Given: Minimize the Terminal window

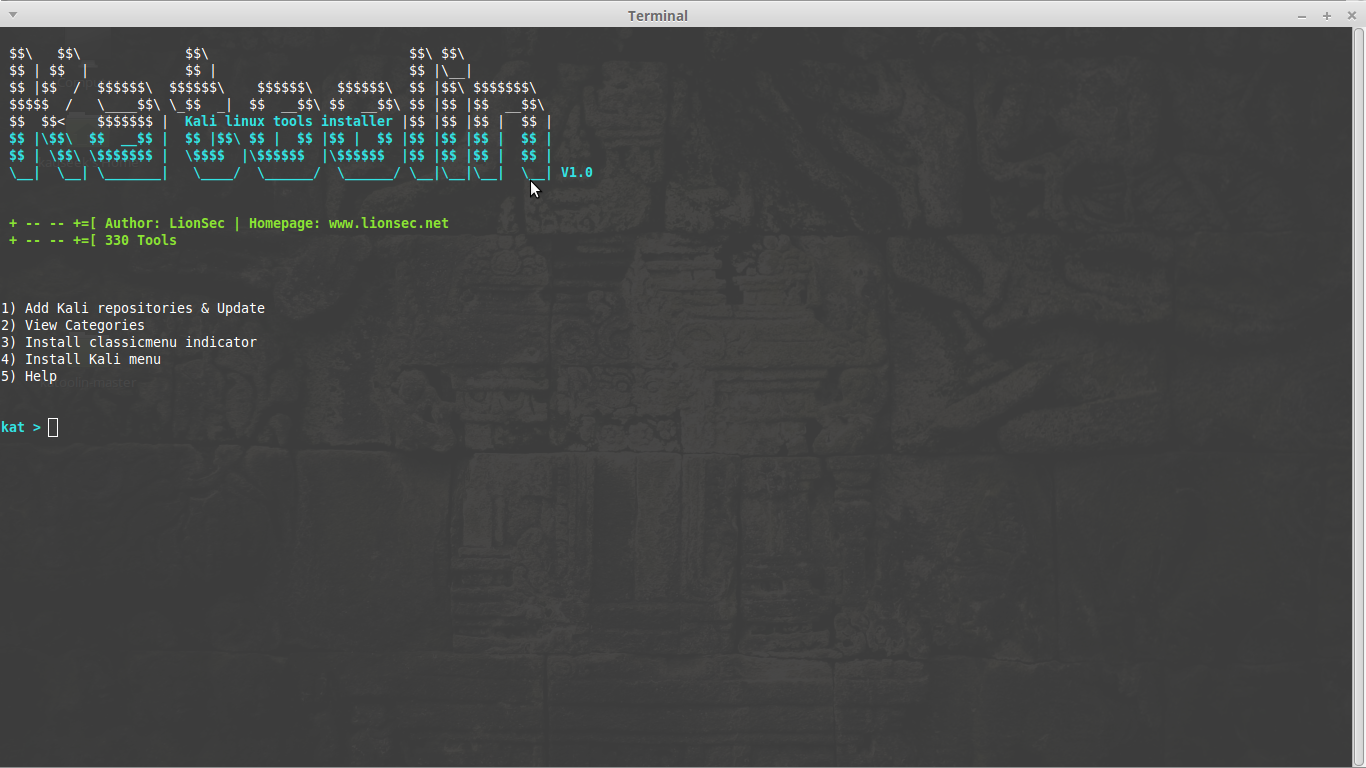Looking at the screenshot, I should (x=1301, y=15).
